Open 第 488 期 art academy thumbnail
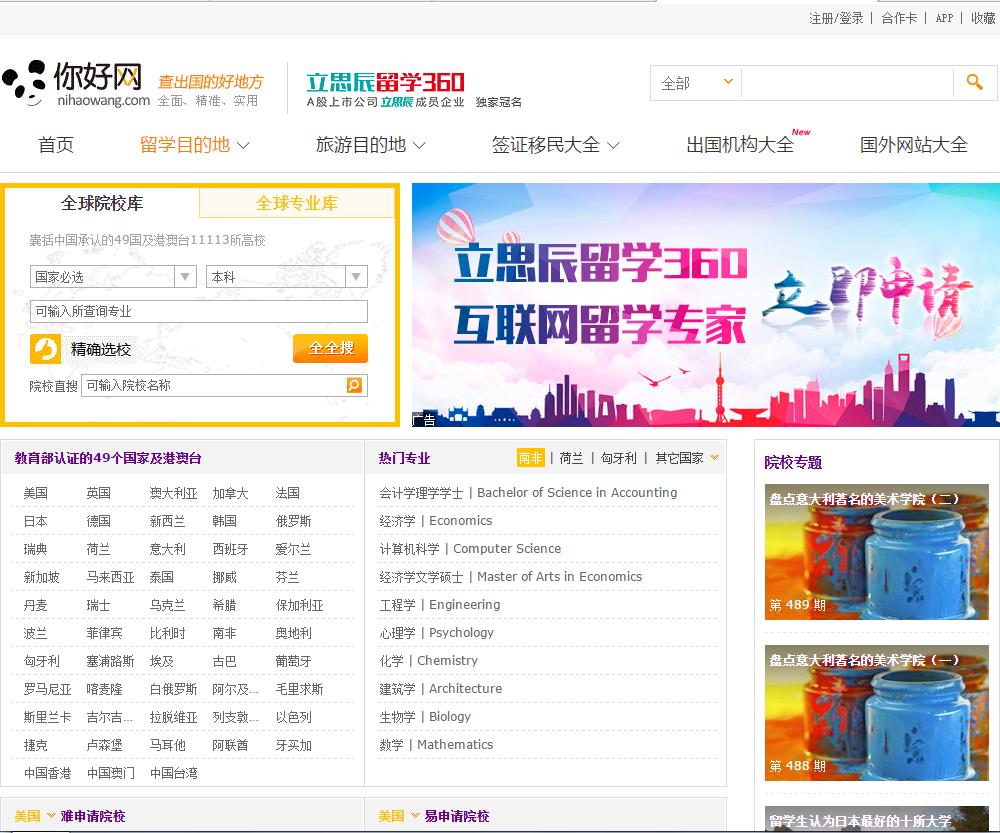 877,713
